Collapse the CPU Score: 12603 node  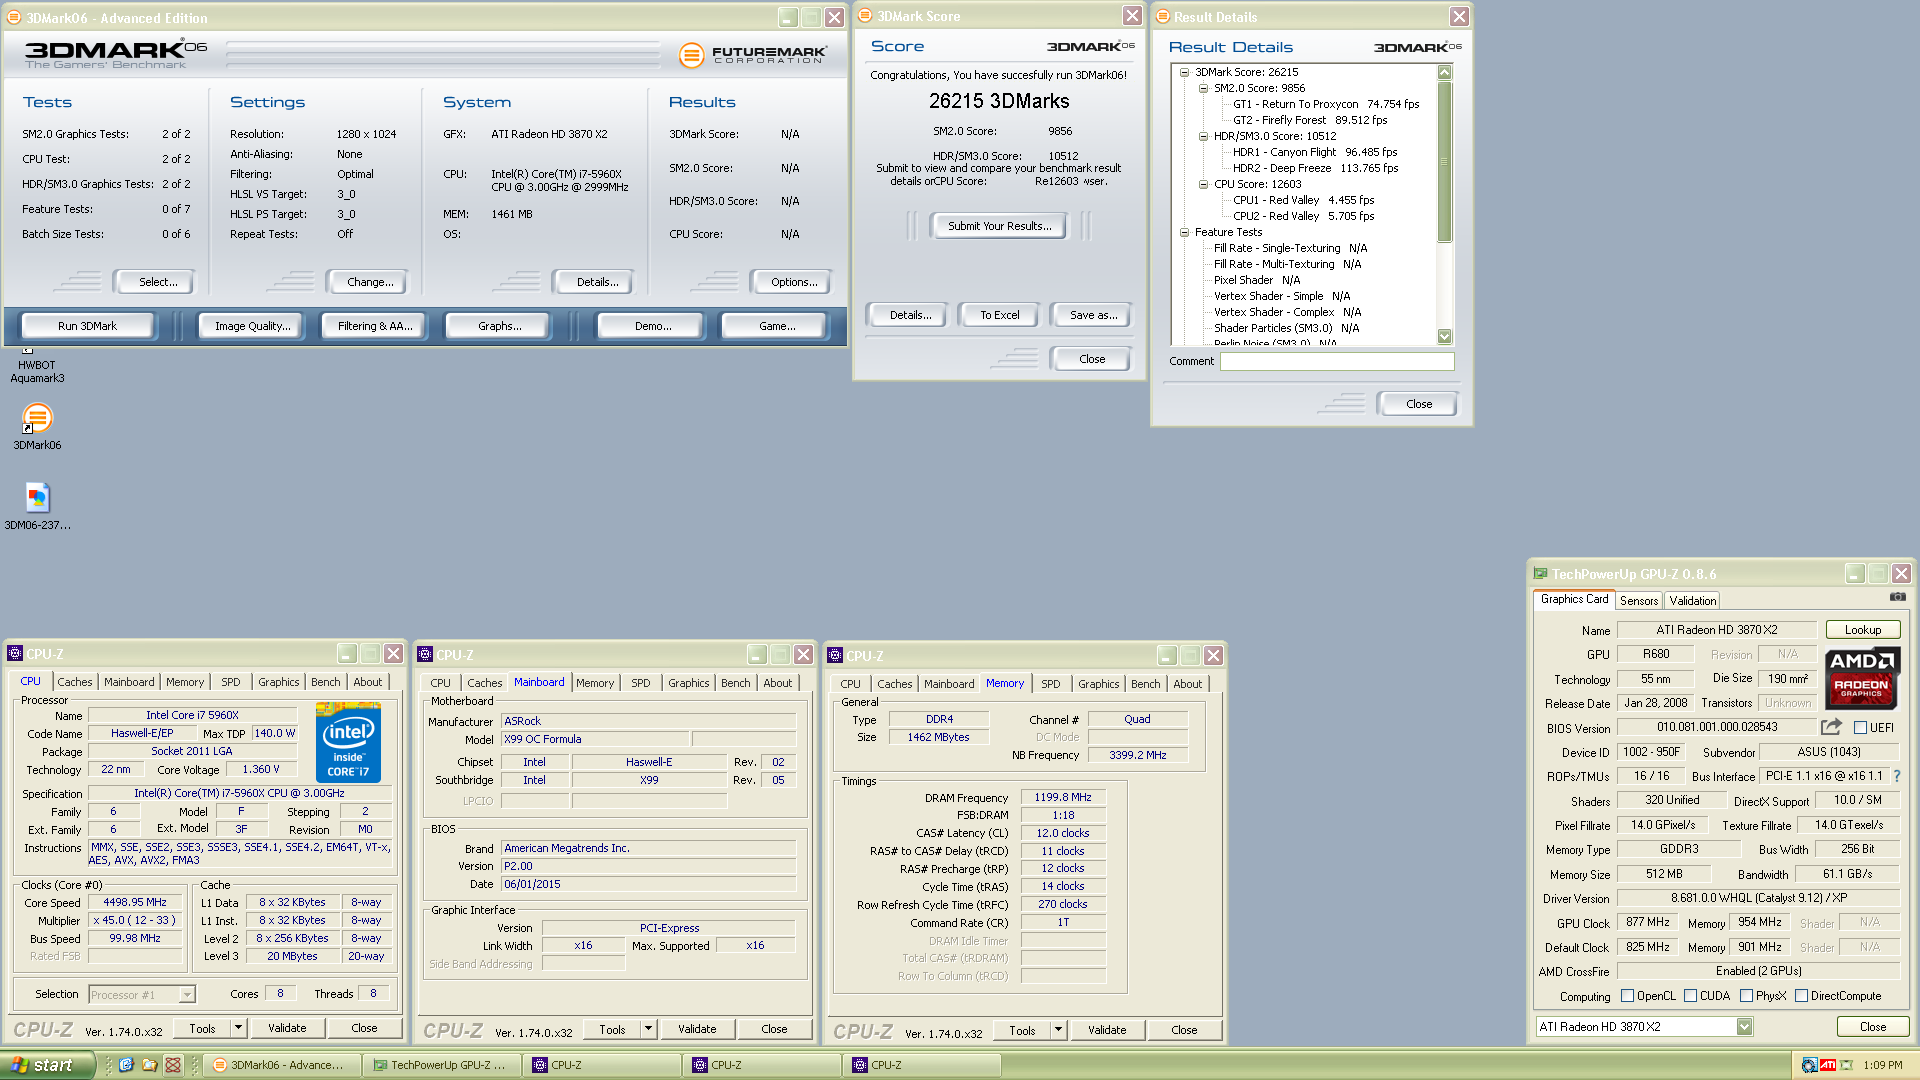(1203, 184)
